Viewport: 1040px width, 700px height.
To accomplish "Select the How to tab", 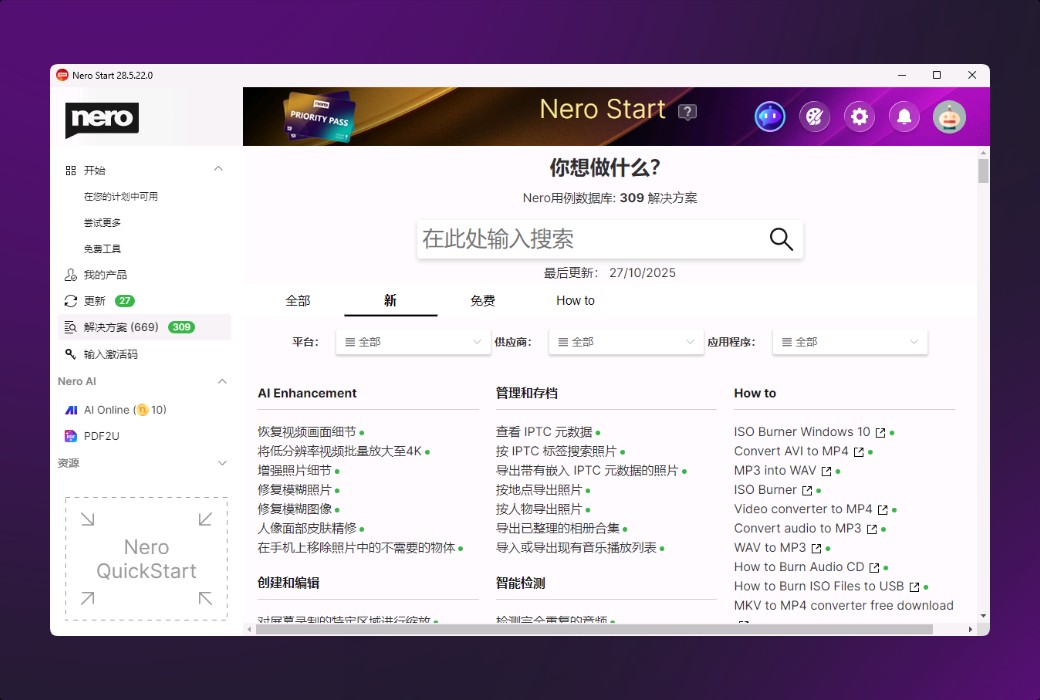I will click(x=575, y=300).
